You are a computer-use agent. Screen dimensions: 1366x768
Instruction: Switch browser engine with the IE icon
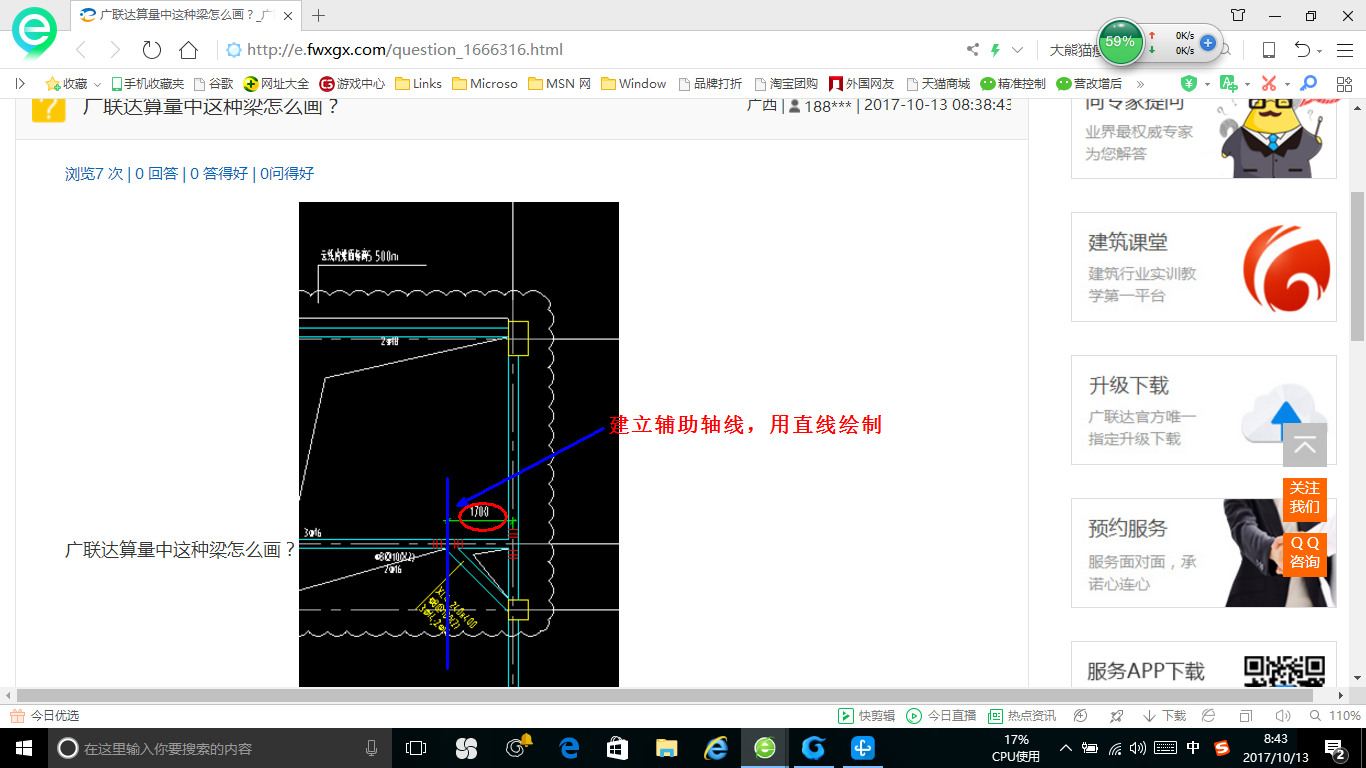point(1208,716)
